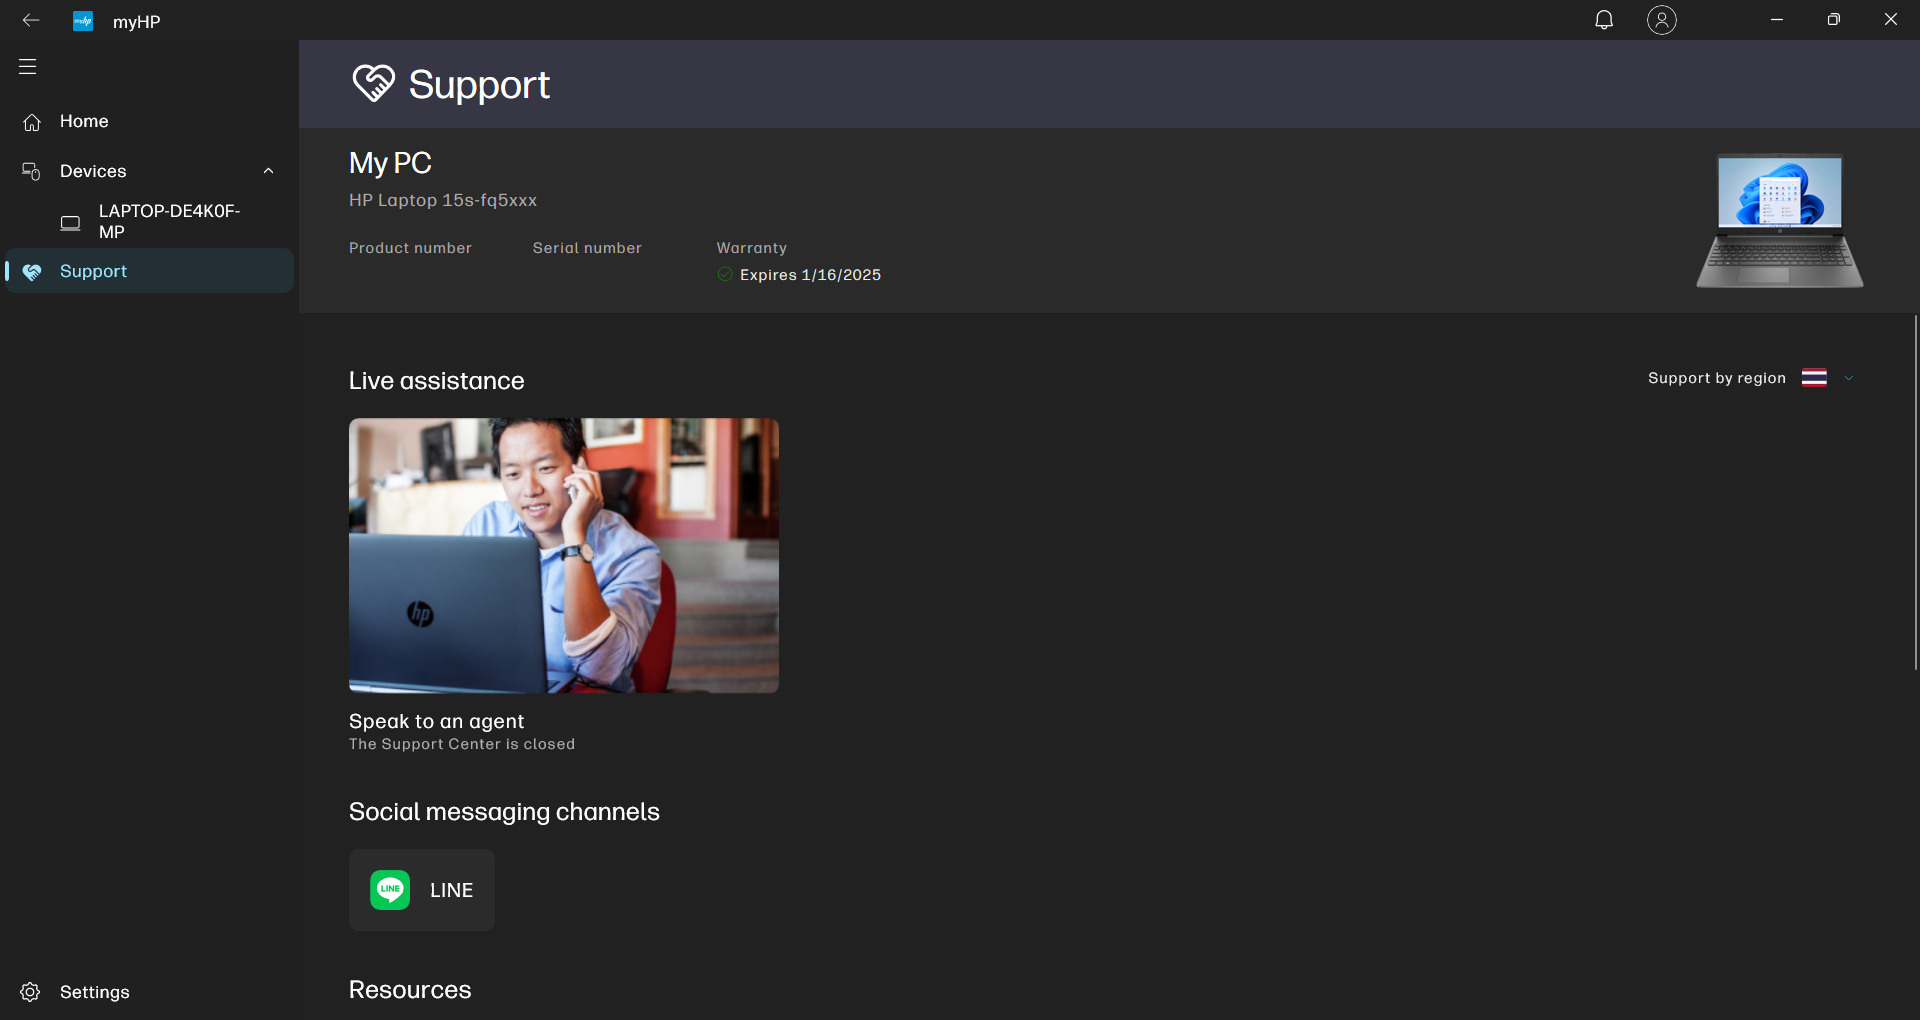Click the large Support heart icon in header
This screenshot has width=1920, height=1020.
pyautogui.click(x=374, y=84)
